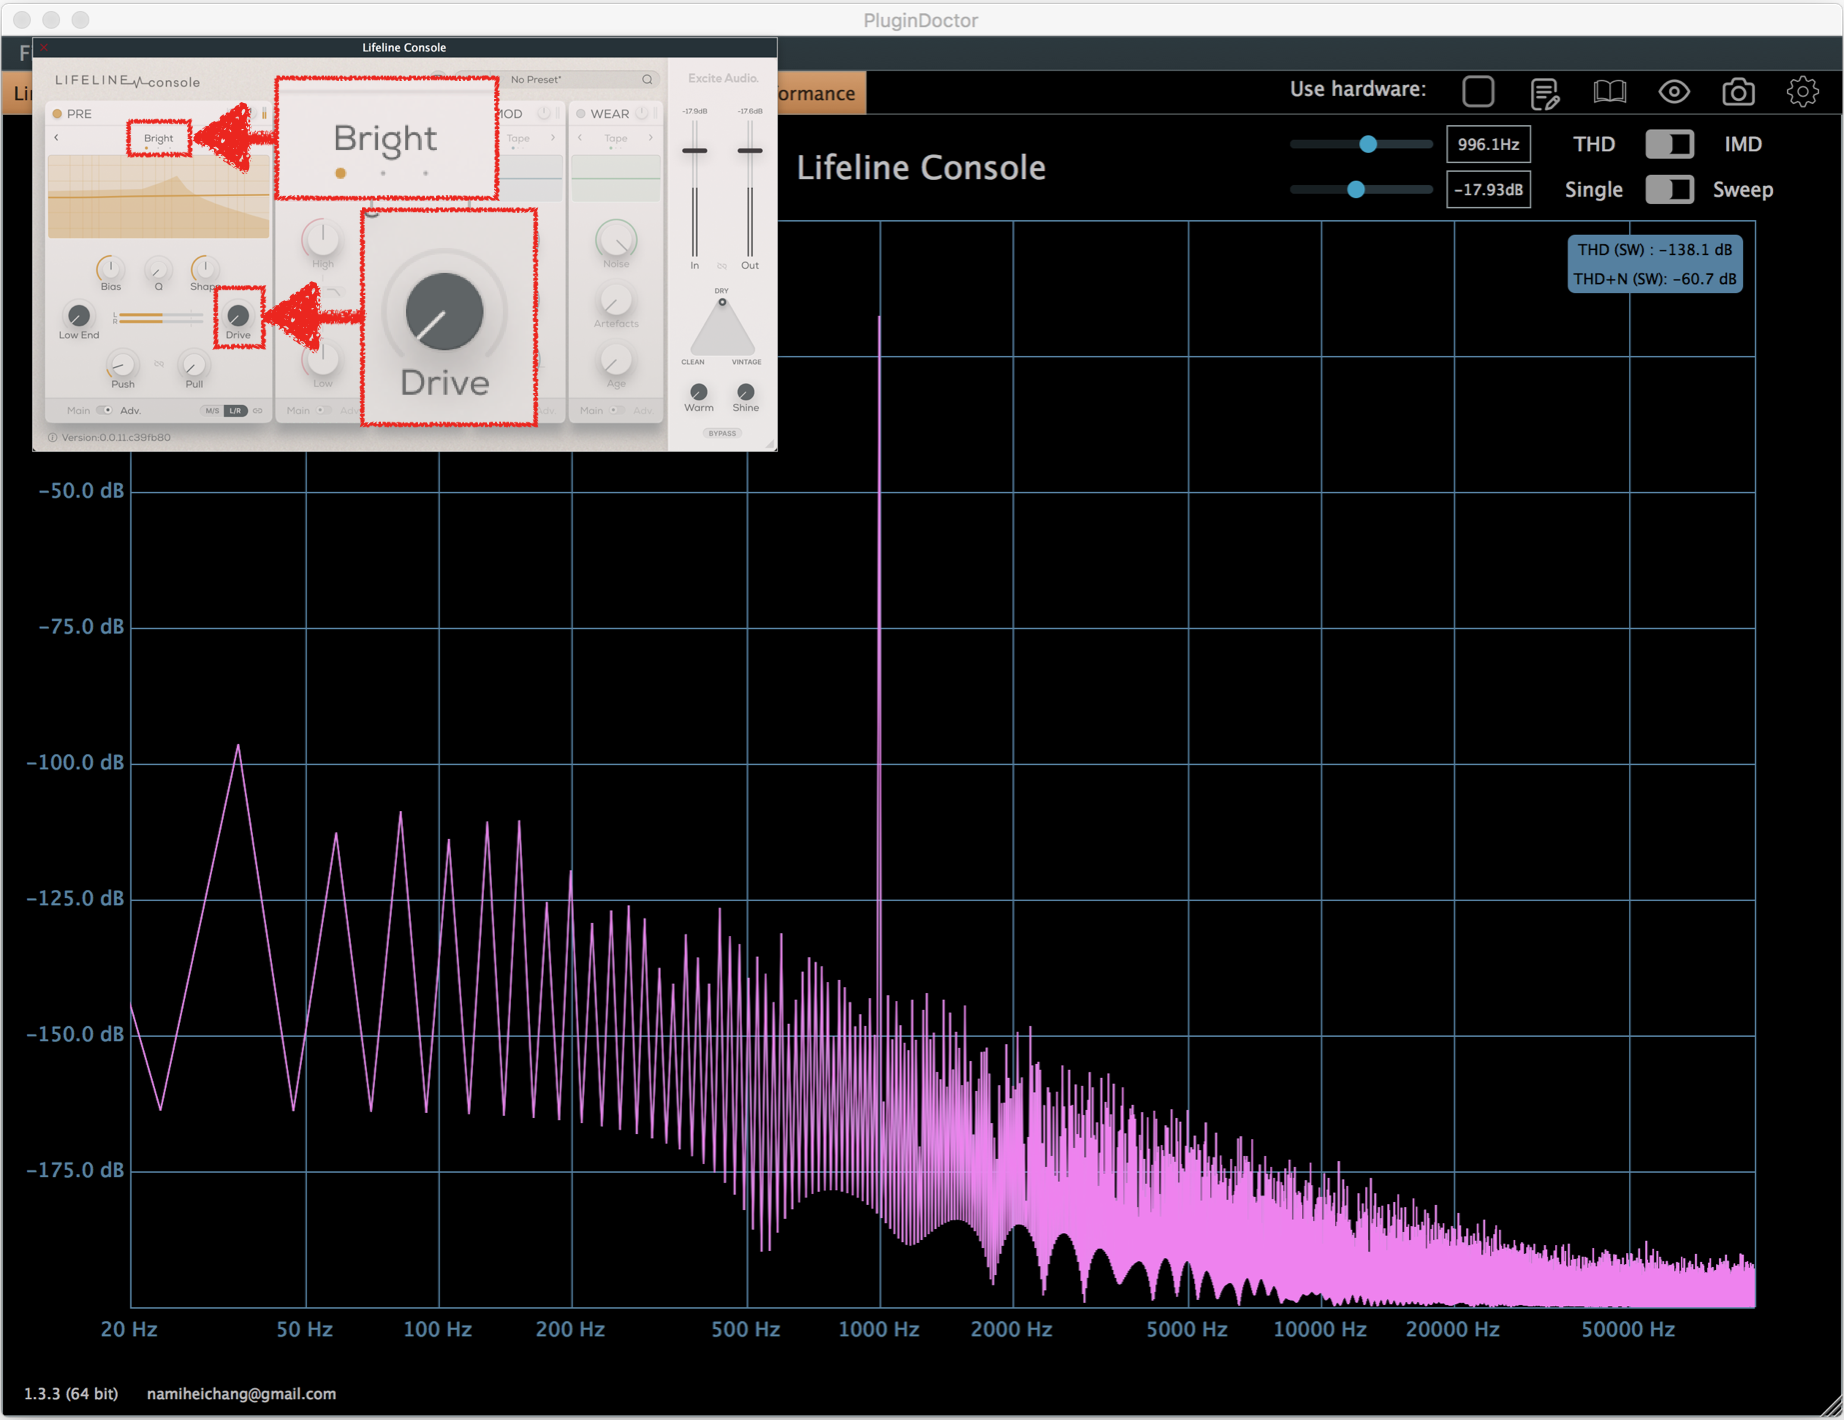Click WEAR waveform display

pos(616,178)
